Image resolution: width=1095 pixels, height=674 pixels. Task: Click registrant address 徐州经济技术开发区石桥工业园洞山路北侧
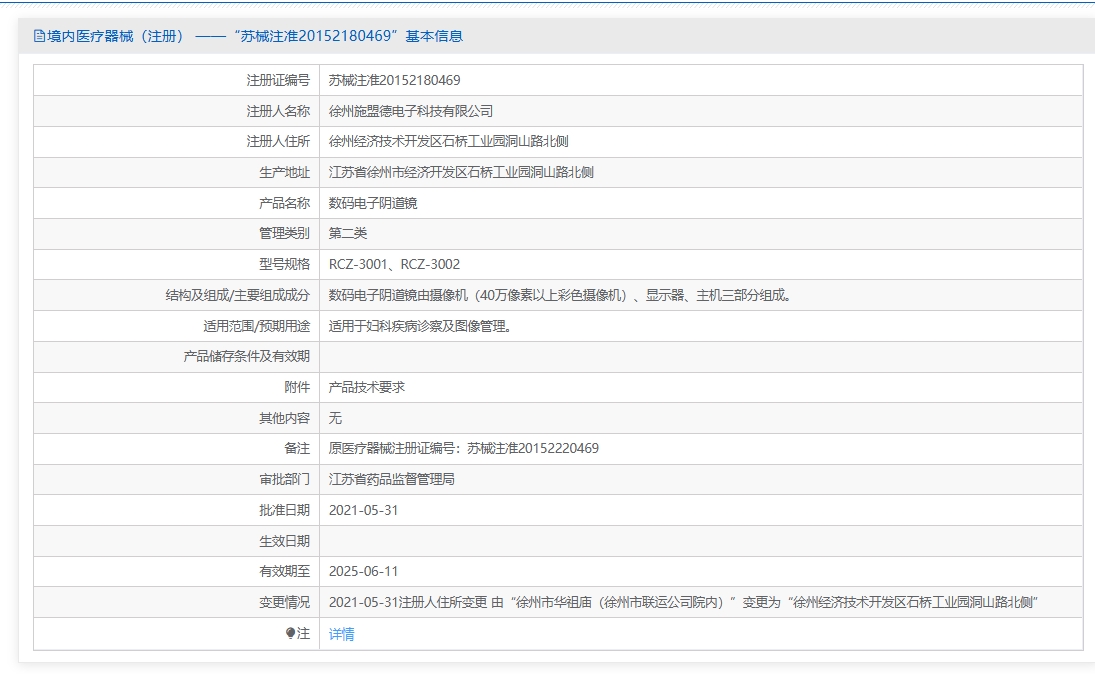pyautogui.click(x=448, y=142)
